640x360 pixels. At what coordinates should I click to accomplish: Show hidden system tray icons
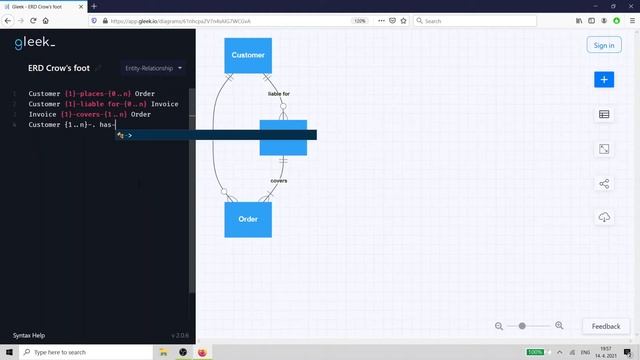tap(560, 352)
